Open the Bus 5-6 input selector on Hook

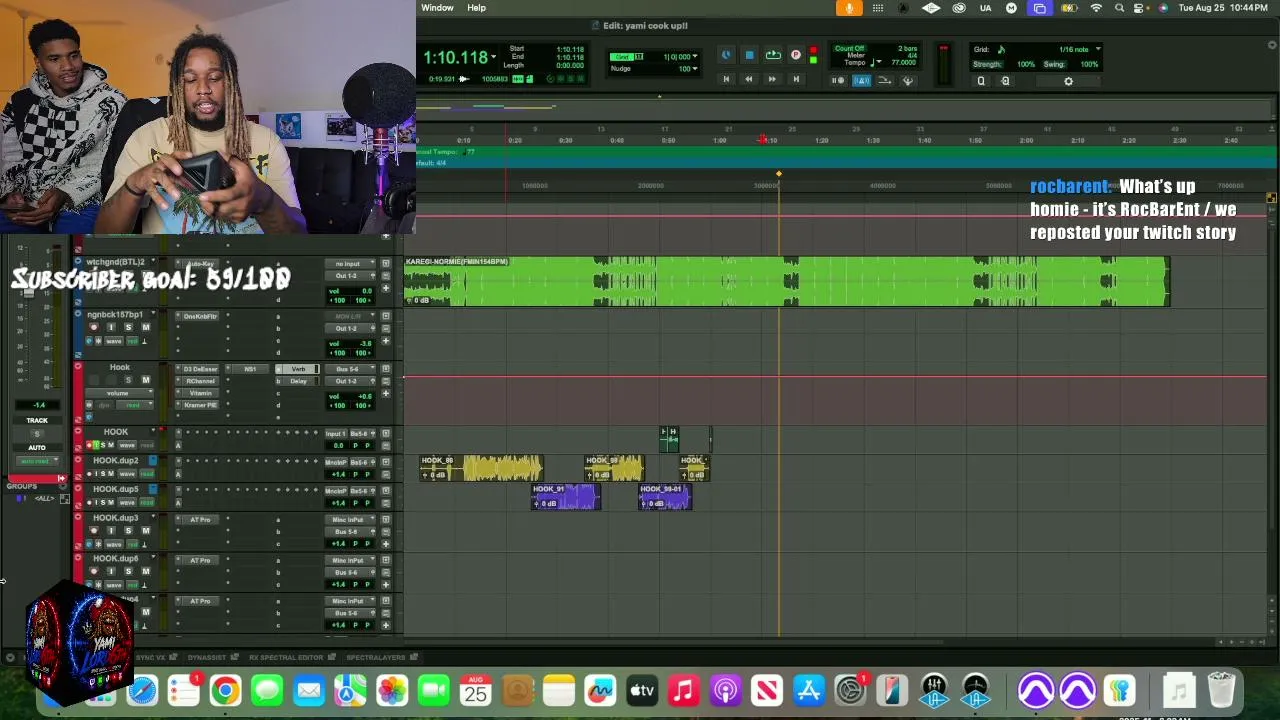tap(348, 369)
